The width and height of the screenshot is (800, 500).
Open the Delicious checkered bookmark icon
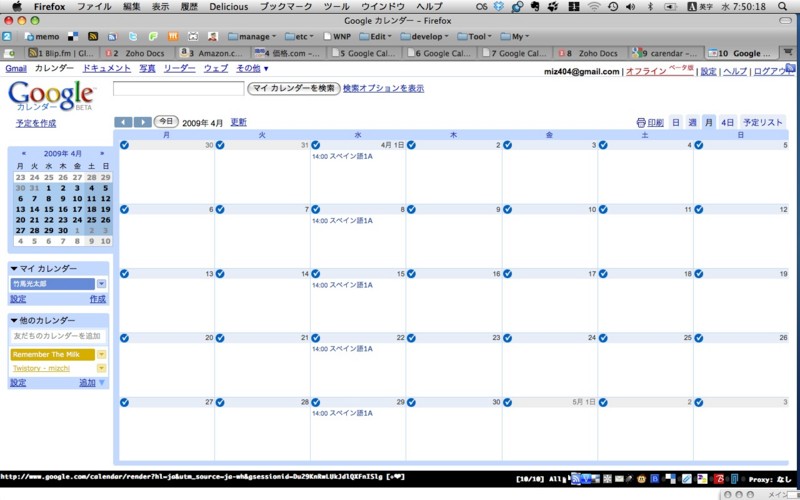tap(73, 36)
